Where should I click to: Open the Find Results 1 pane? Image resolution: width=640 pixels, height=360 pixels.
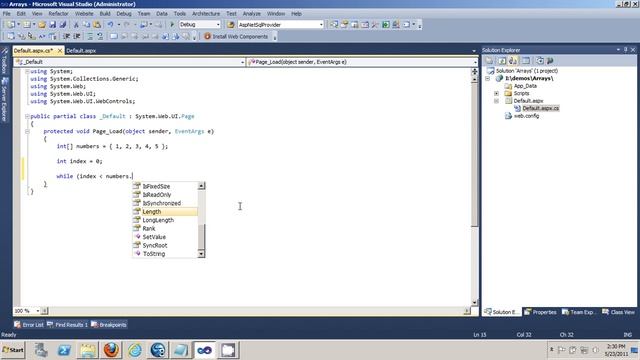point(67,325)
